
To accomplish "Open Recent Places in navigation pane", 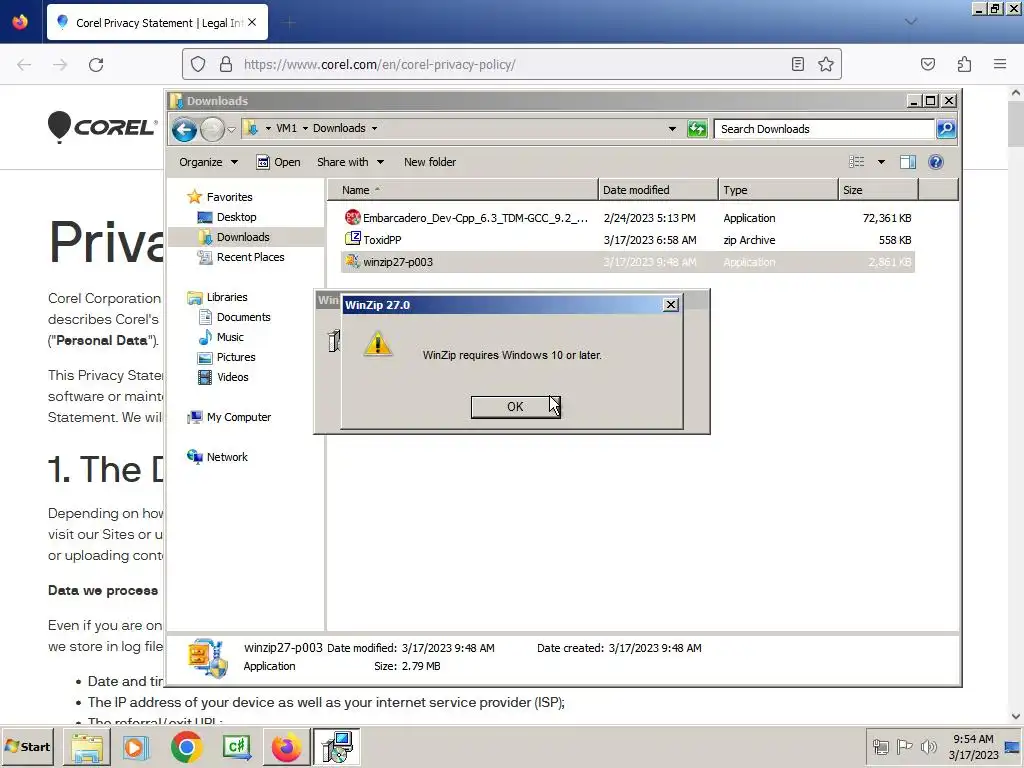I will pos(250,257).
